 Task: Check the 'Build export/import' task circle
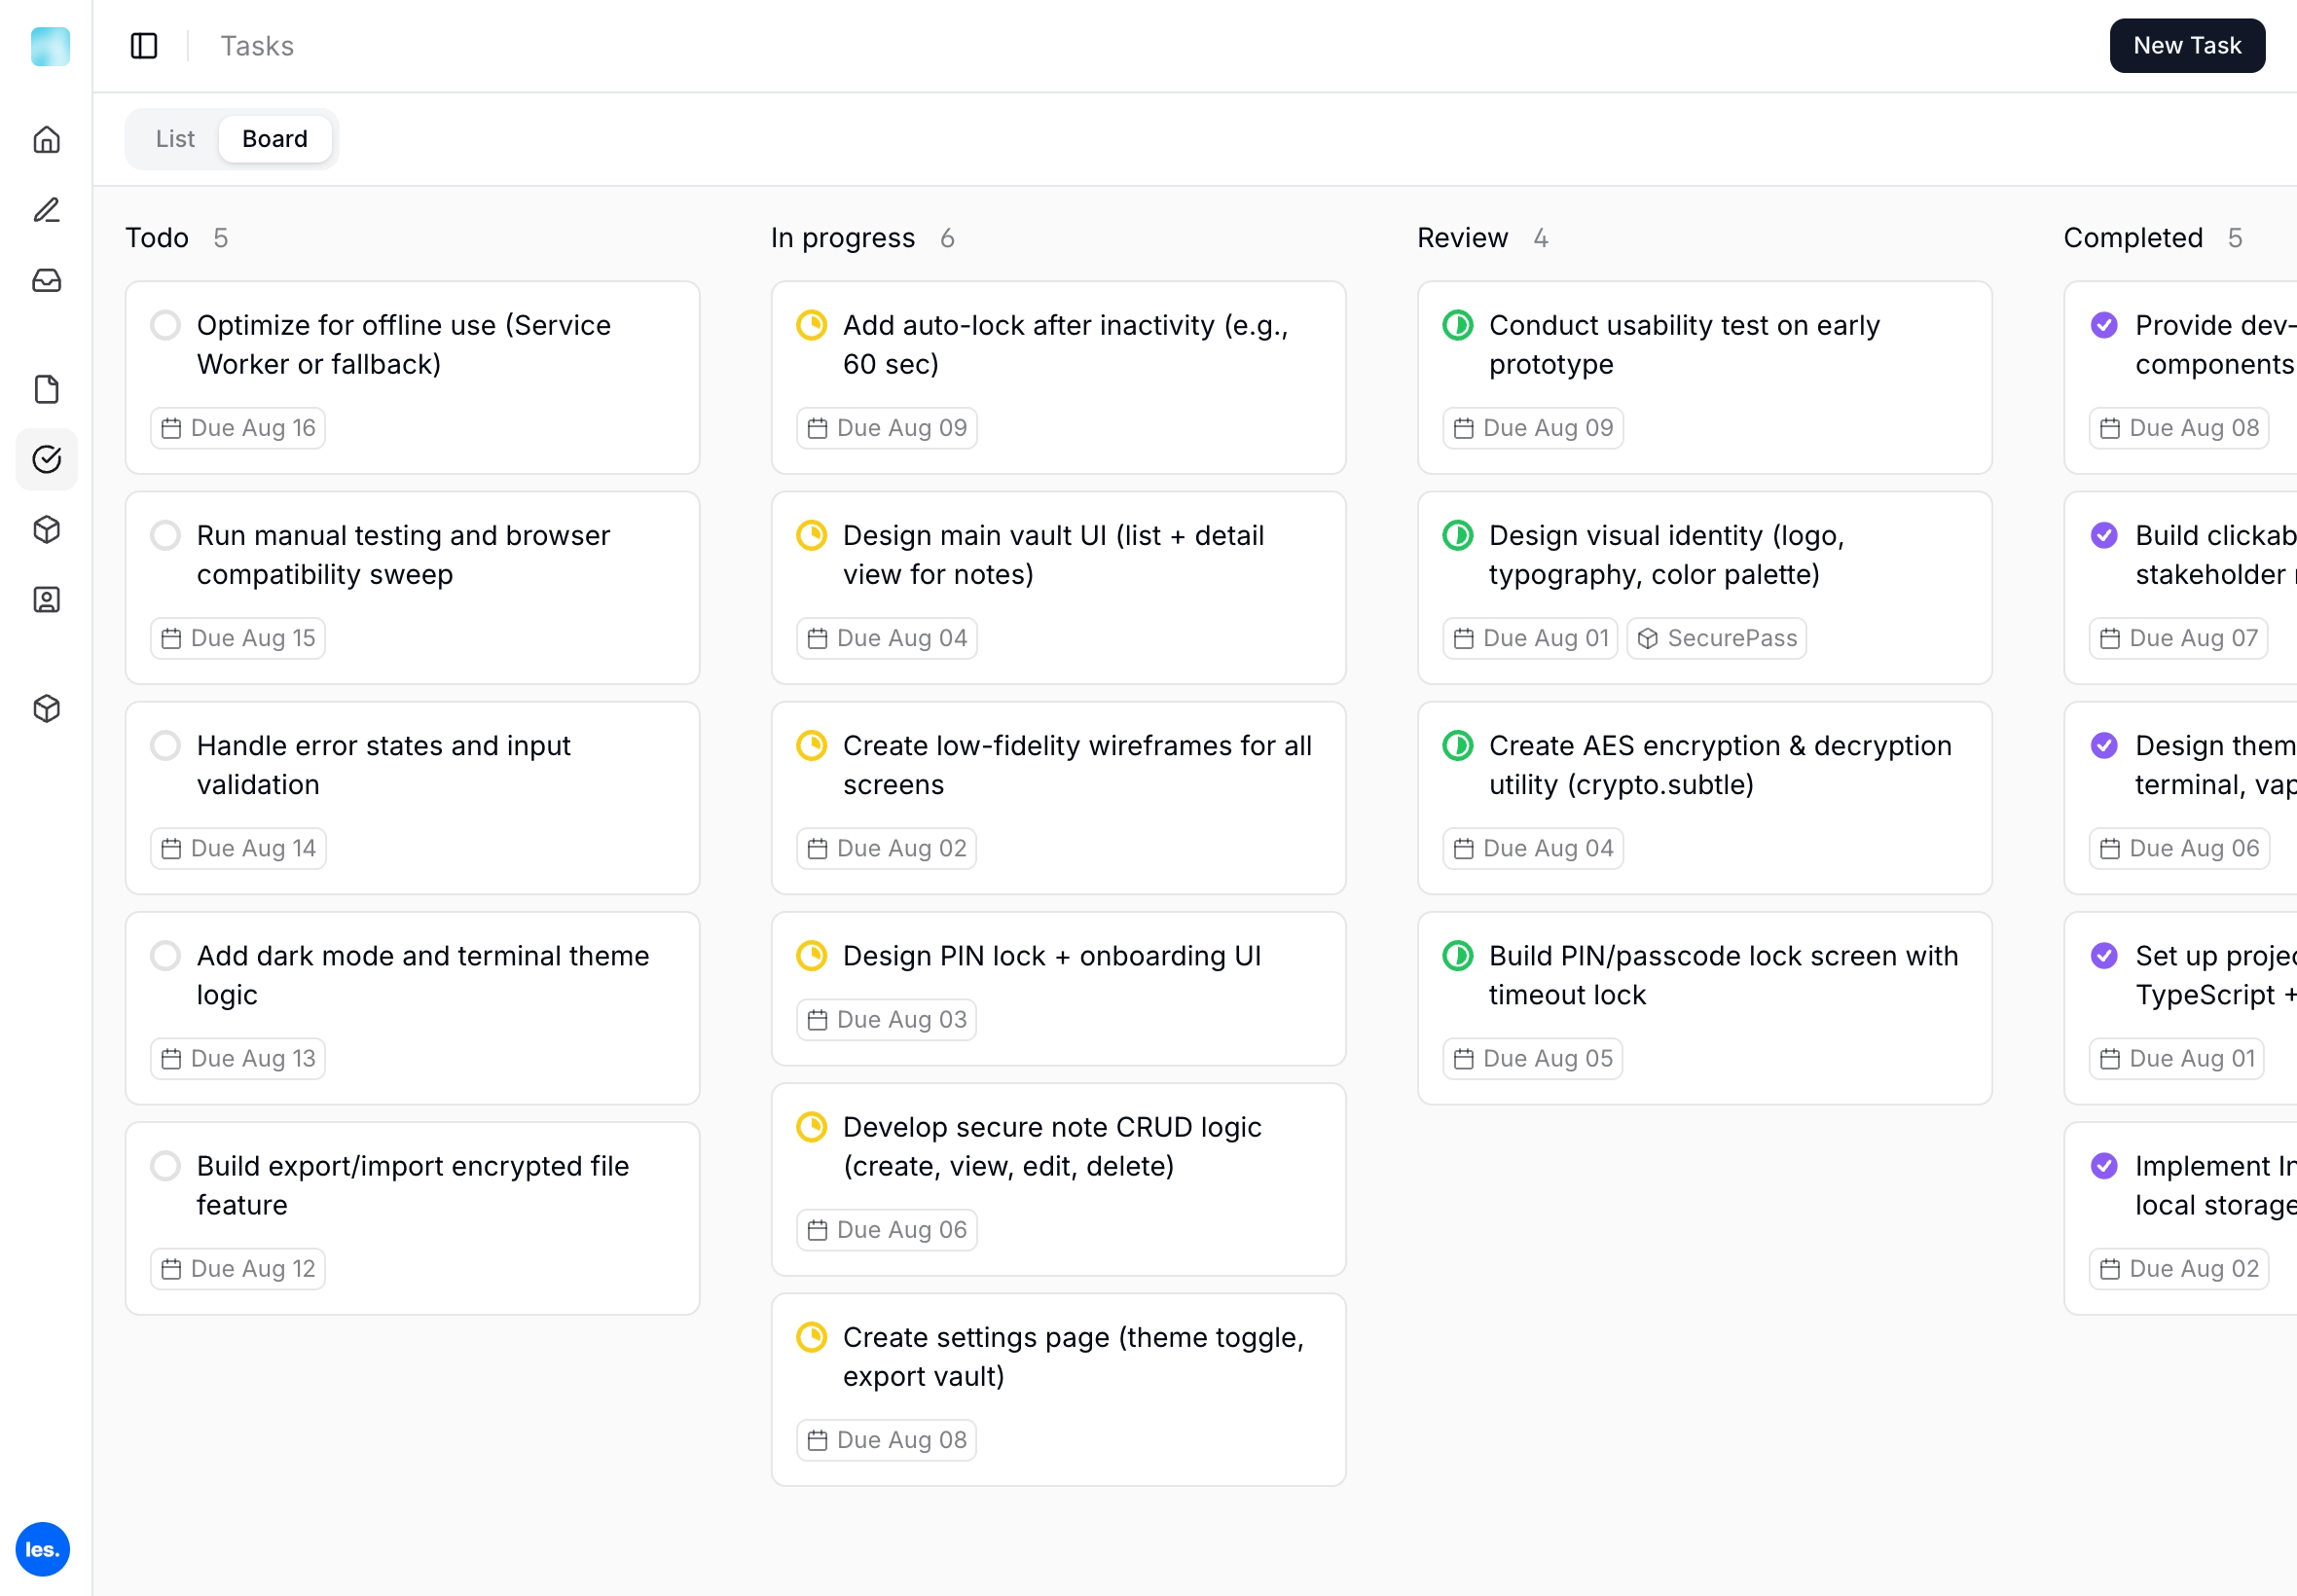165,1165
